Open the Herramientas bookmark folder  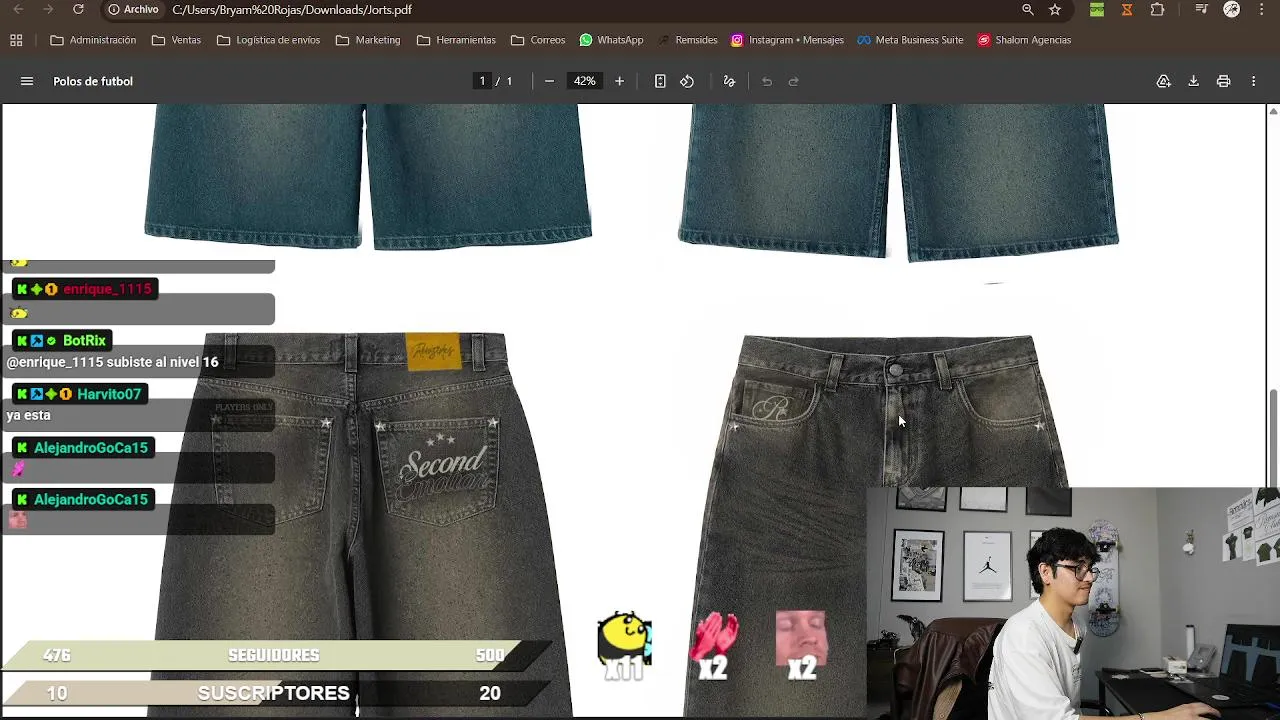click(456, 40)
